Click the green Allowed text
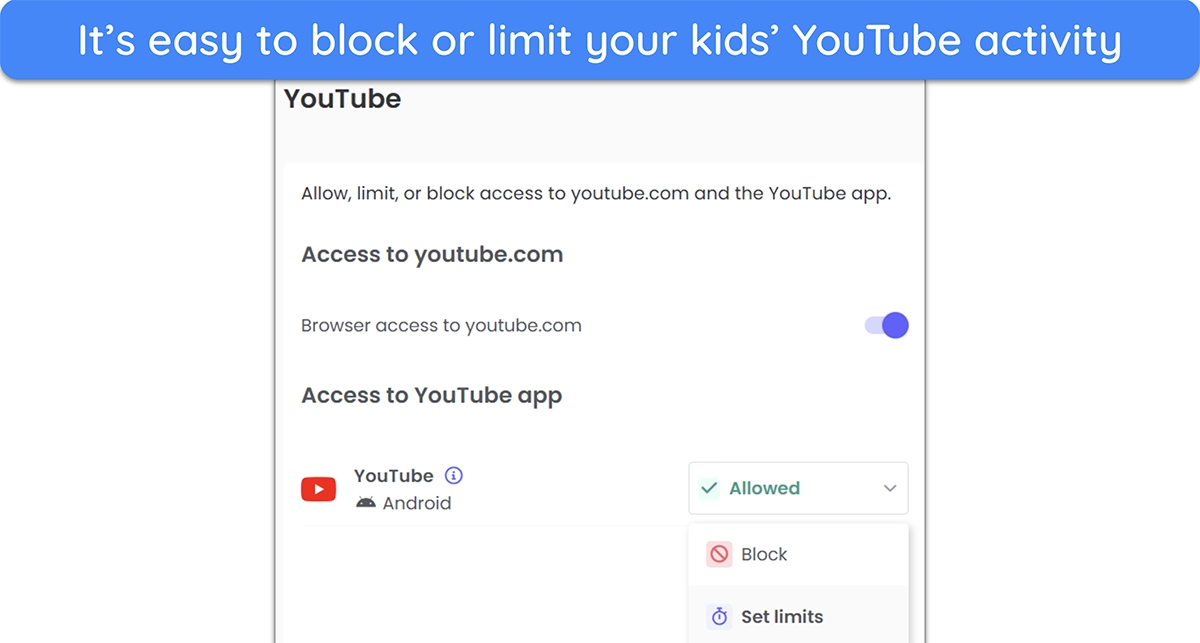This screenshot has height=643, width=1200. coord(764,488)
